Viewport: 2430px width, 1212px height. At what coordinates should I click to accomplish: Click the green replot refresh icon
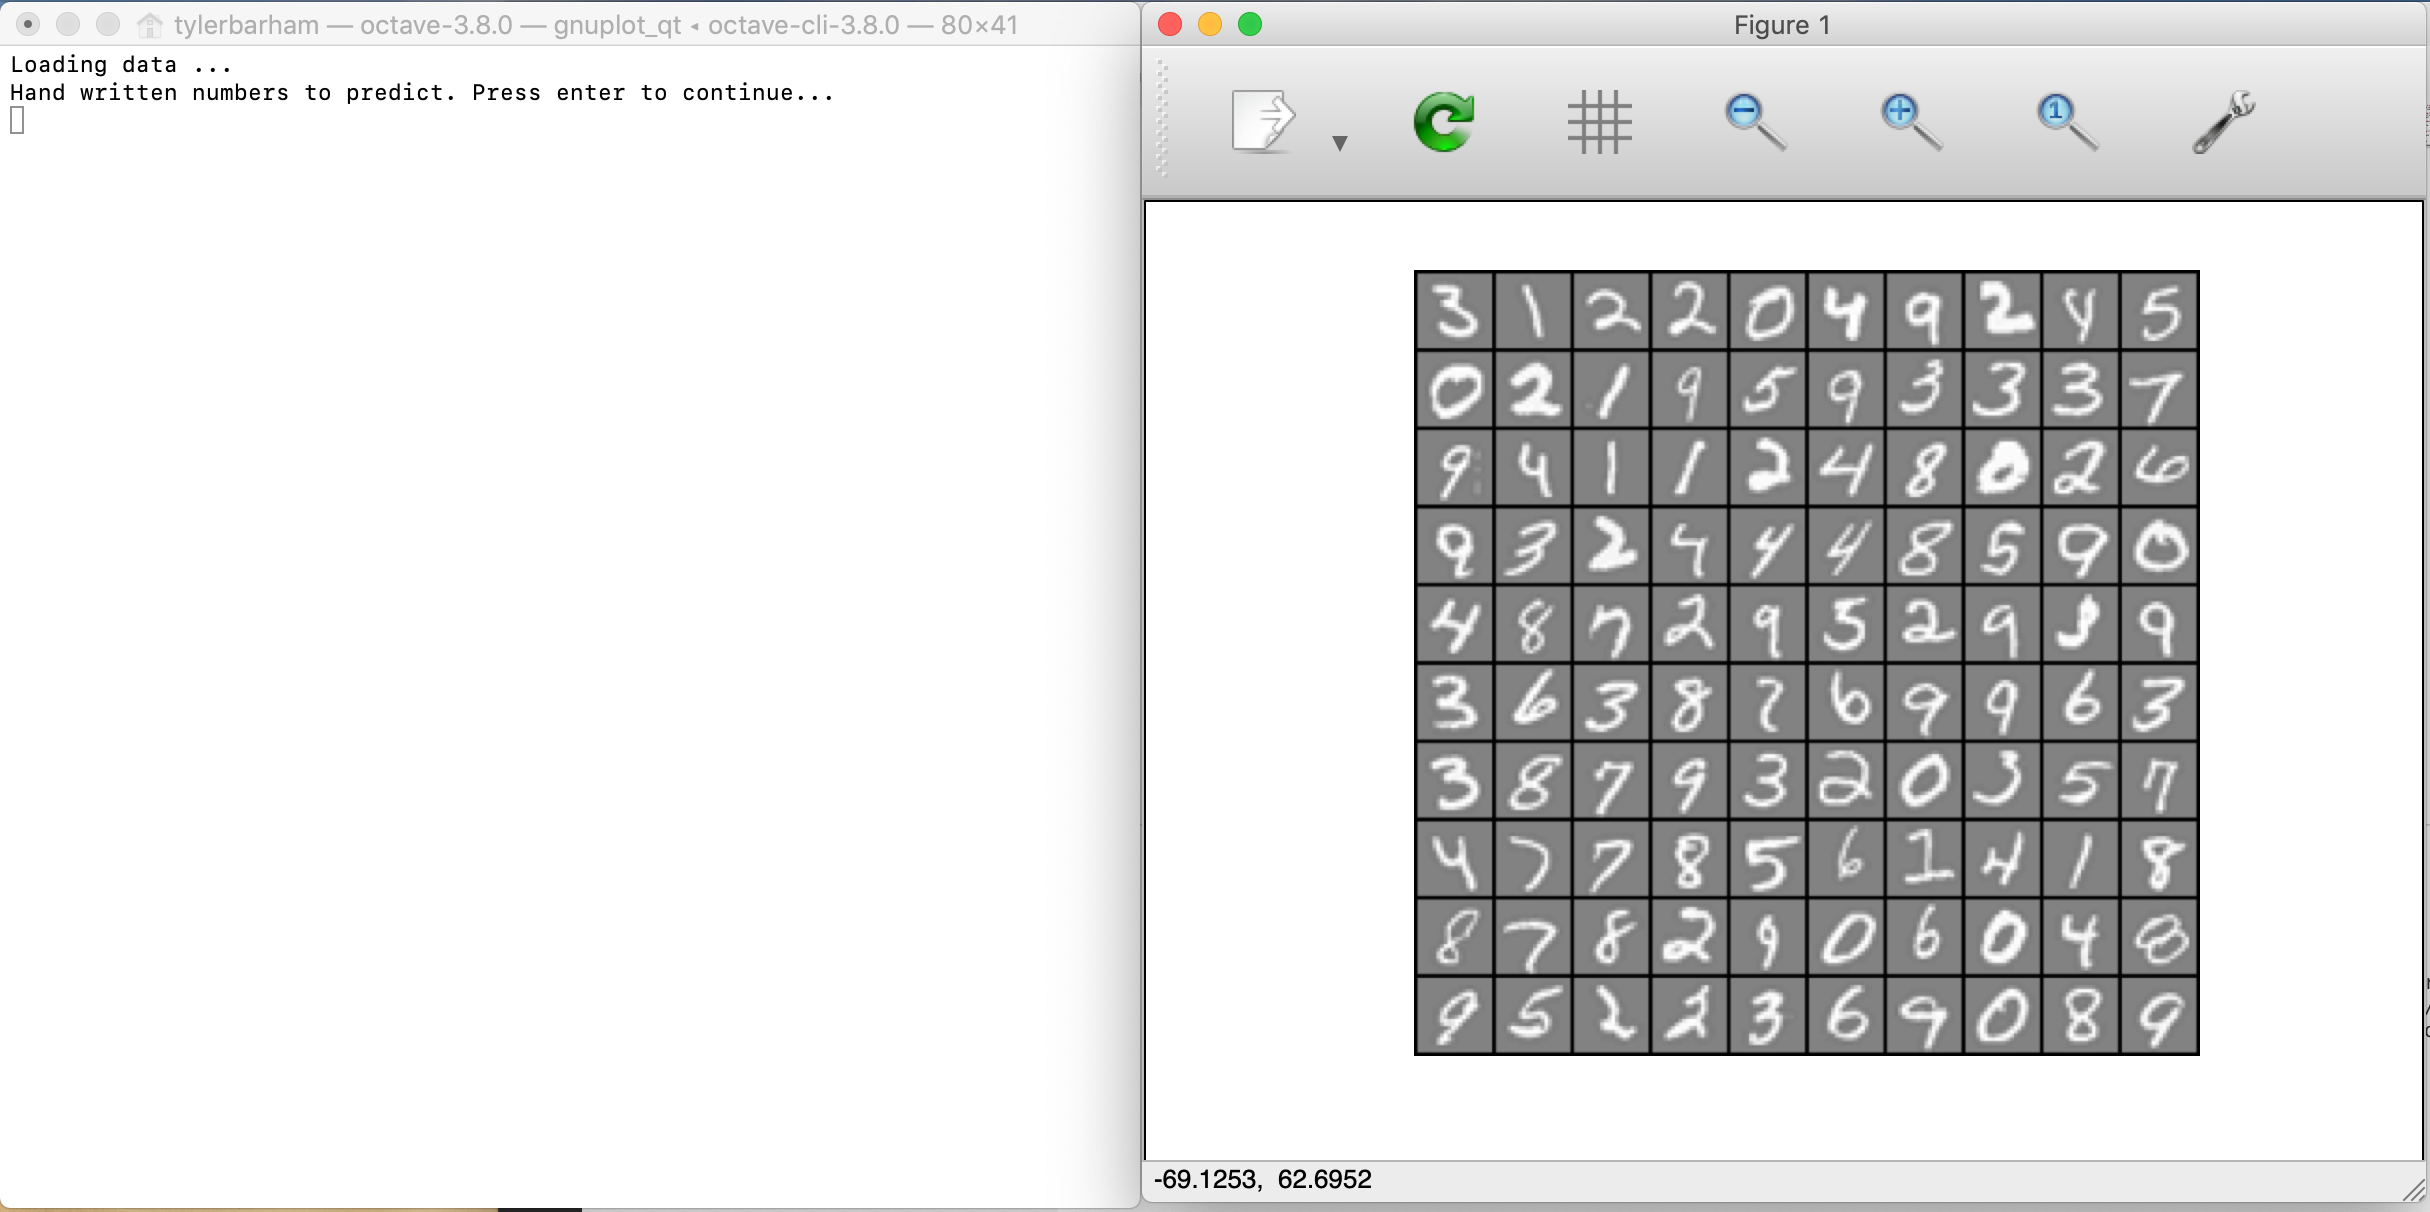(x=1443, y=122)
